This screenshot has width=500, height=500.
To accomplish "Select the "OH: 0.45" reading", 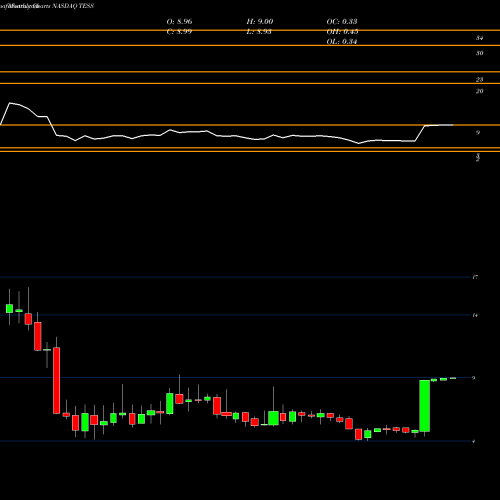I will (x=342, y=32).
